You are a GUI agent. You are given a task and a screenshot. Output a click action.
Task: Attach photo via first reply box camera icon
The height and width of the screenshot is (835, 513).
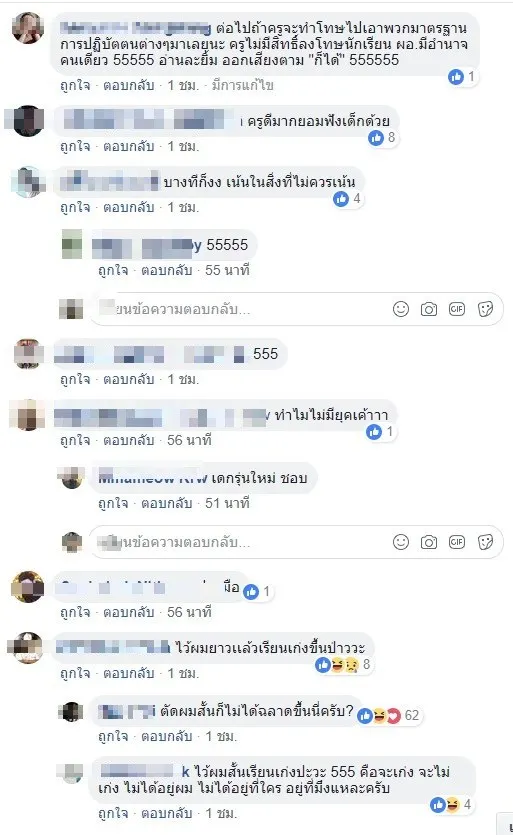[429, 309]
